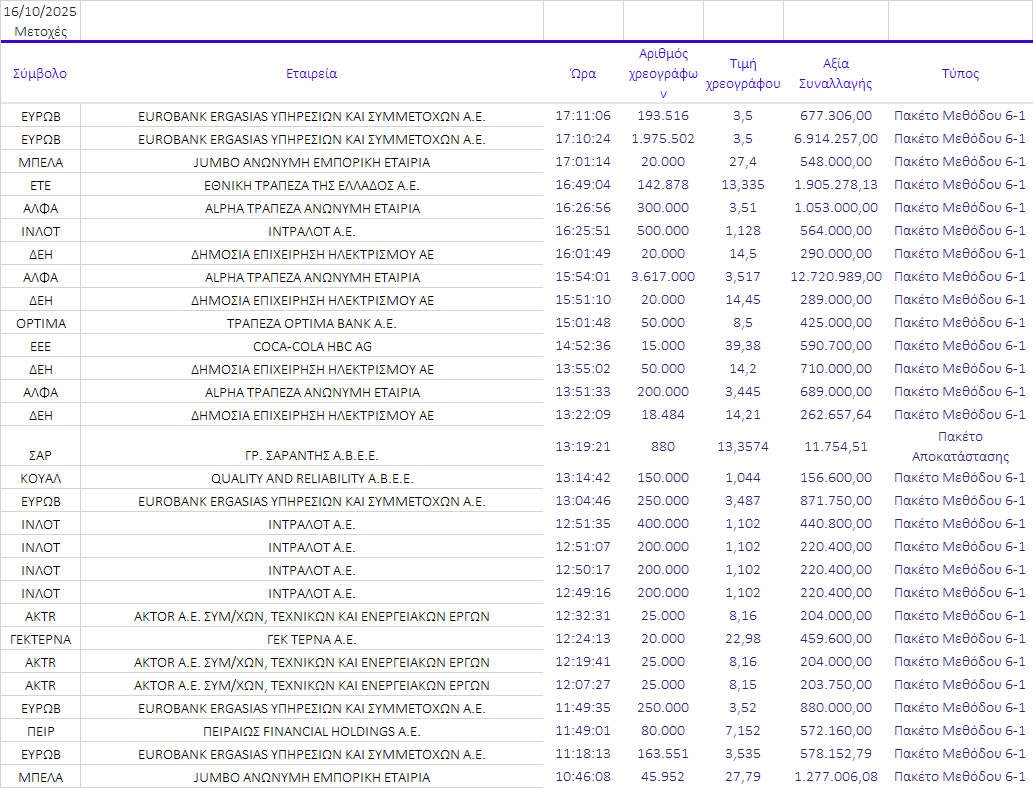Click the Τιμή χρεογράφου column header
1033x788 pixels.
point(743,73)
